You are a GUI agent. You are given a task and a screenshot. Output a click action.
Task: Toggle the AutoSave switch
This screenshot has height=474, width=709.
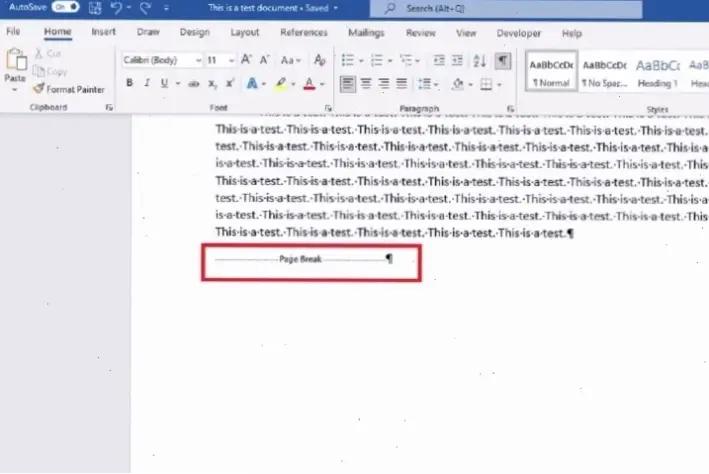[65, 7]
